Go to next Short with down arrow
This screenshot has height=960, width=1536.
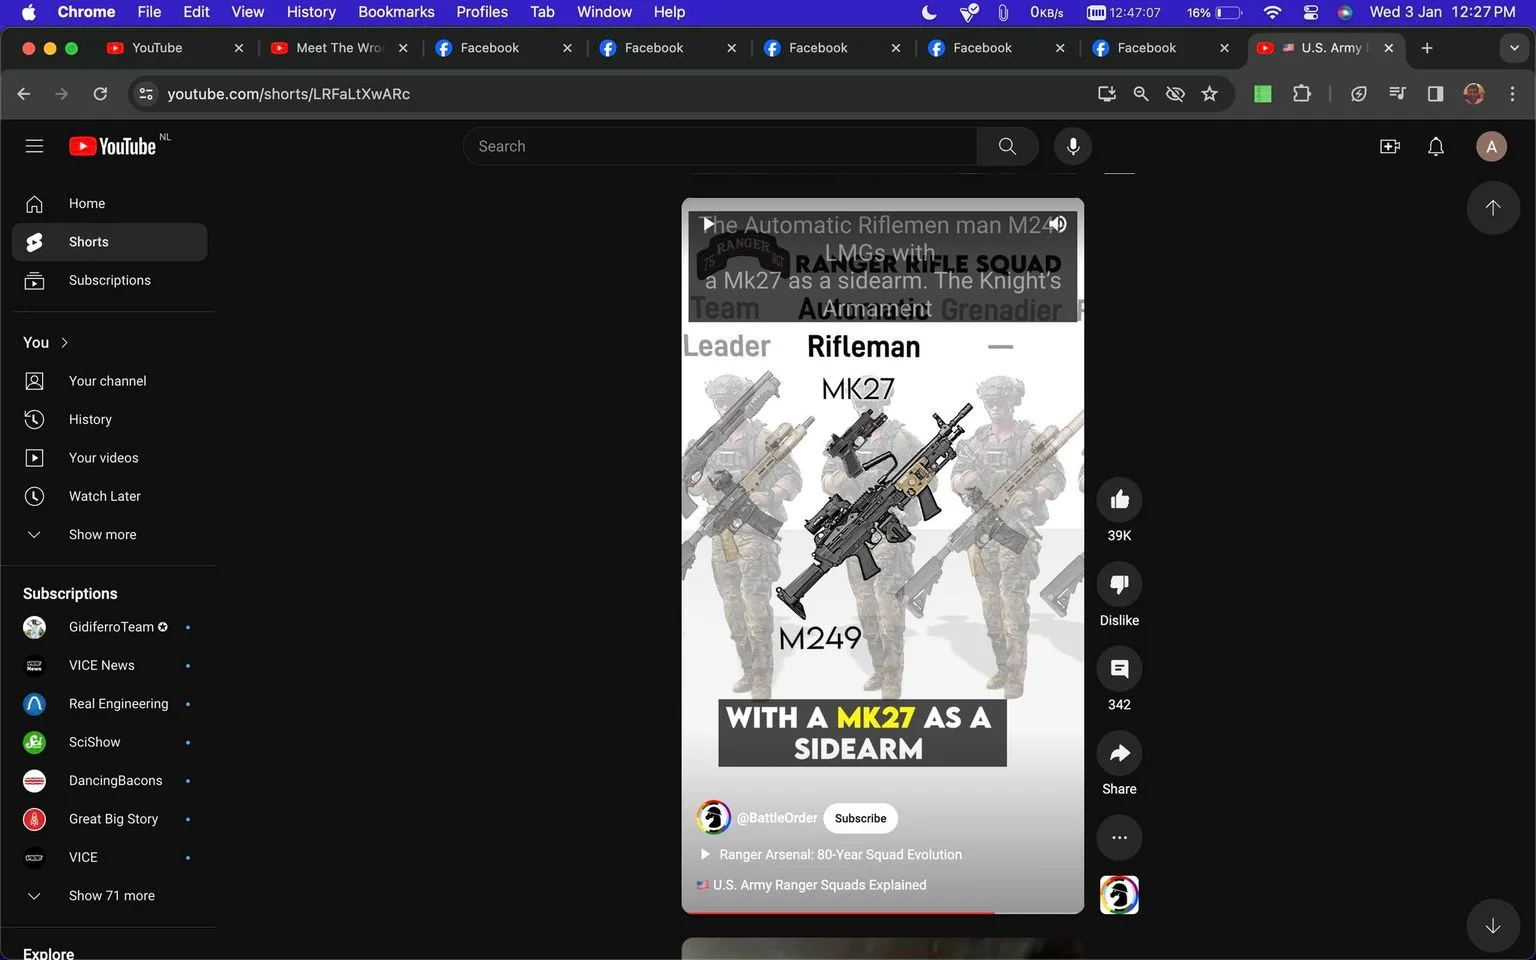(1493, 926)
